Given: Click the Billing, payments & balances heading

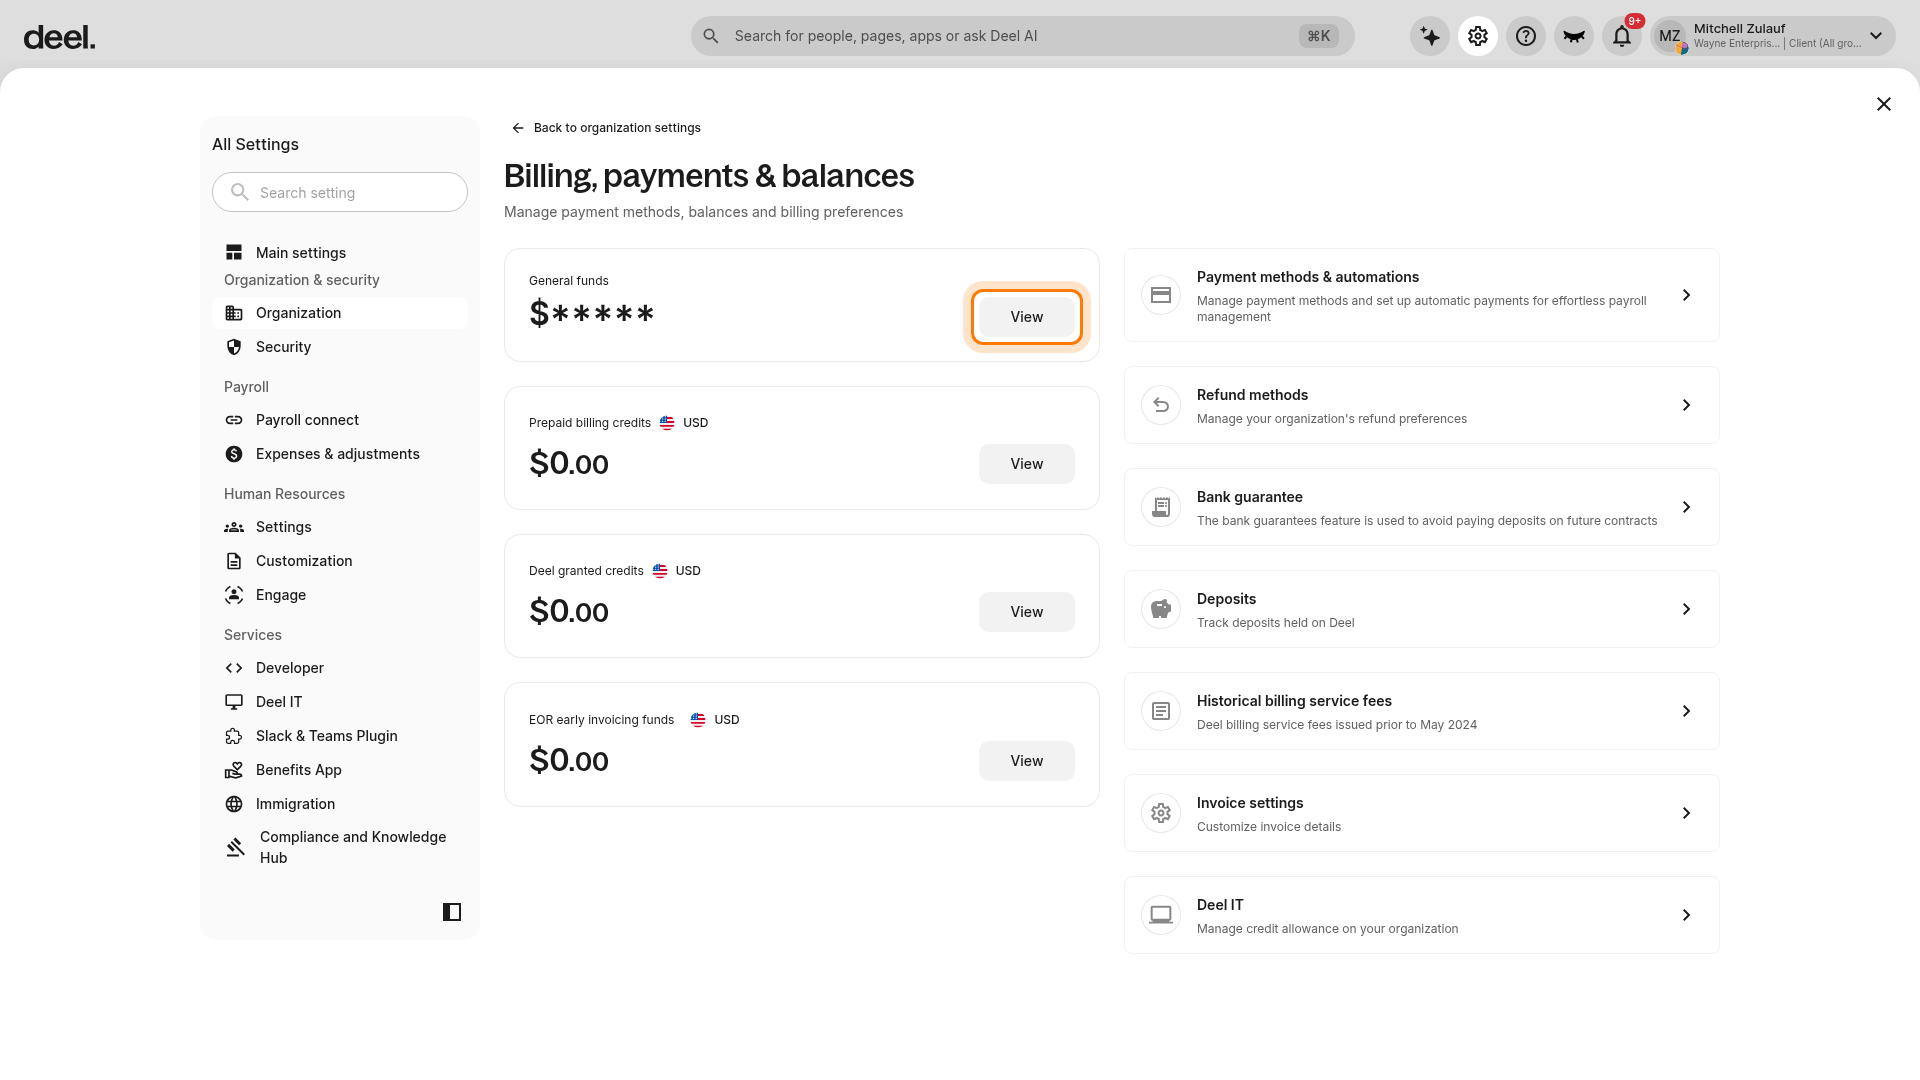Looking at the screenshot, I should pos(709,176).
